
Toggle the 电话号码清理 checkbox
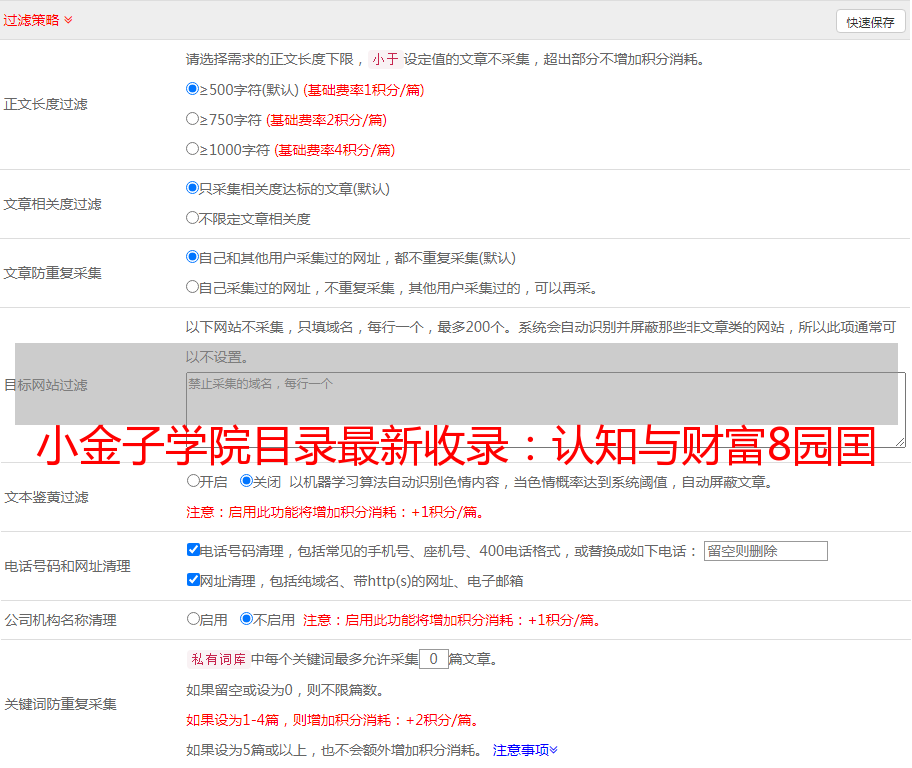pyautogui.click(x=194, y=550)
